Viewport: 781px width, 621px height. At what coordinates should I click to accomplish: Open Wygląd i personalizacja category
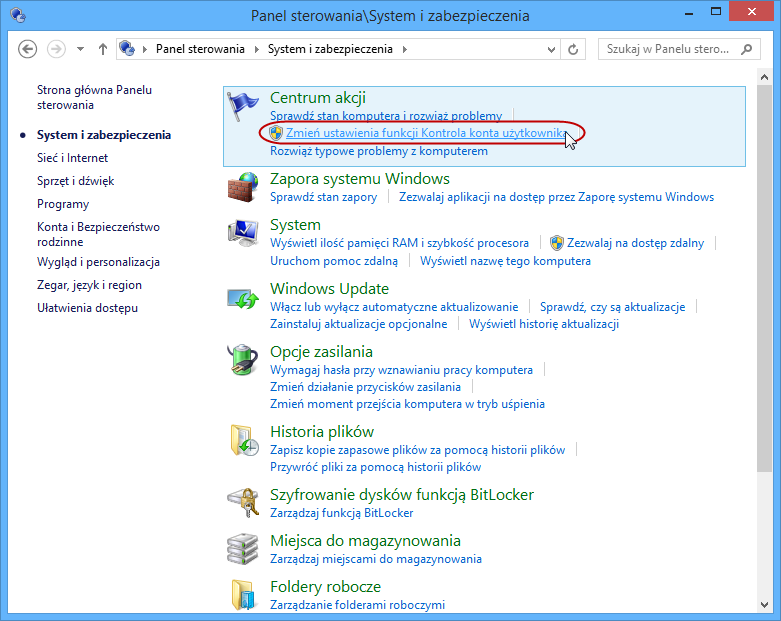(98, 262)
